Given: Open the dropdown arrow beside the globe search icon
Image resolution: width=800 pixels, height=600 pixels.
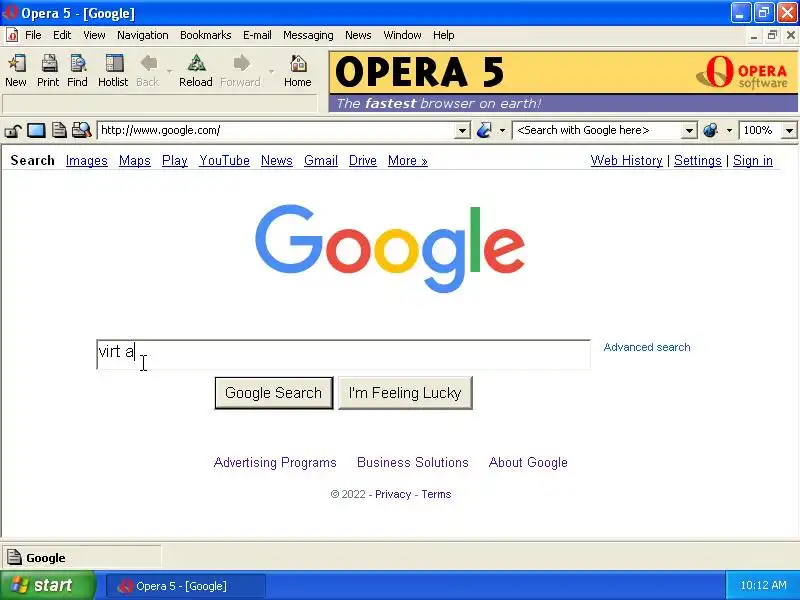Looking at the screenshot, I should coord(729,131).
